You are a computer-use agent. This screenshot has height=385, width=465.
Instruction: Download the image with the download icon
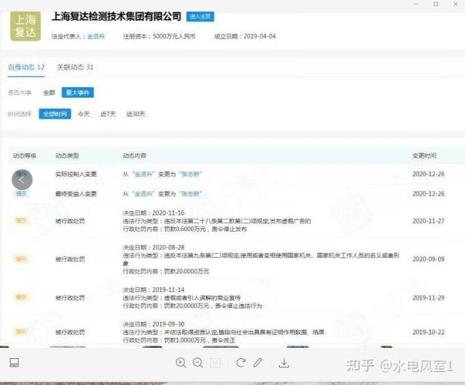click(284, 363)
